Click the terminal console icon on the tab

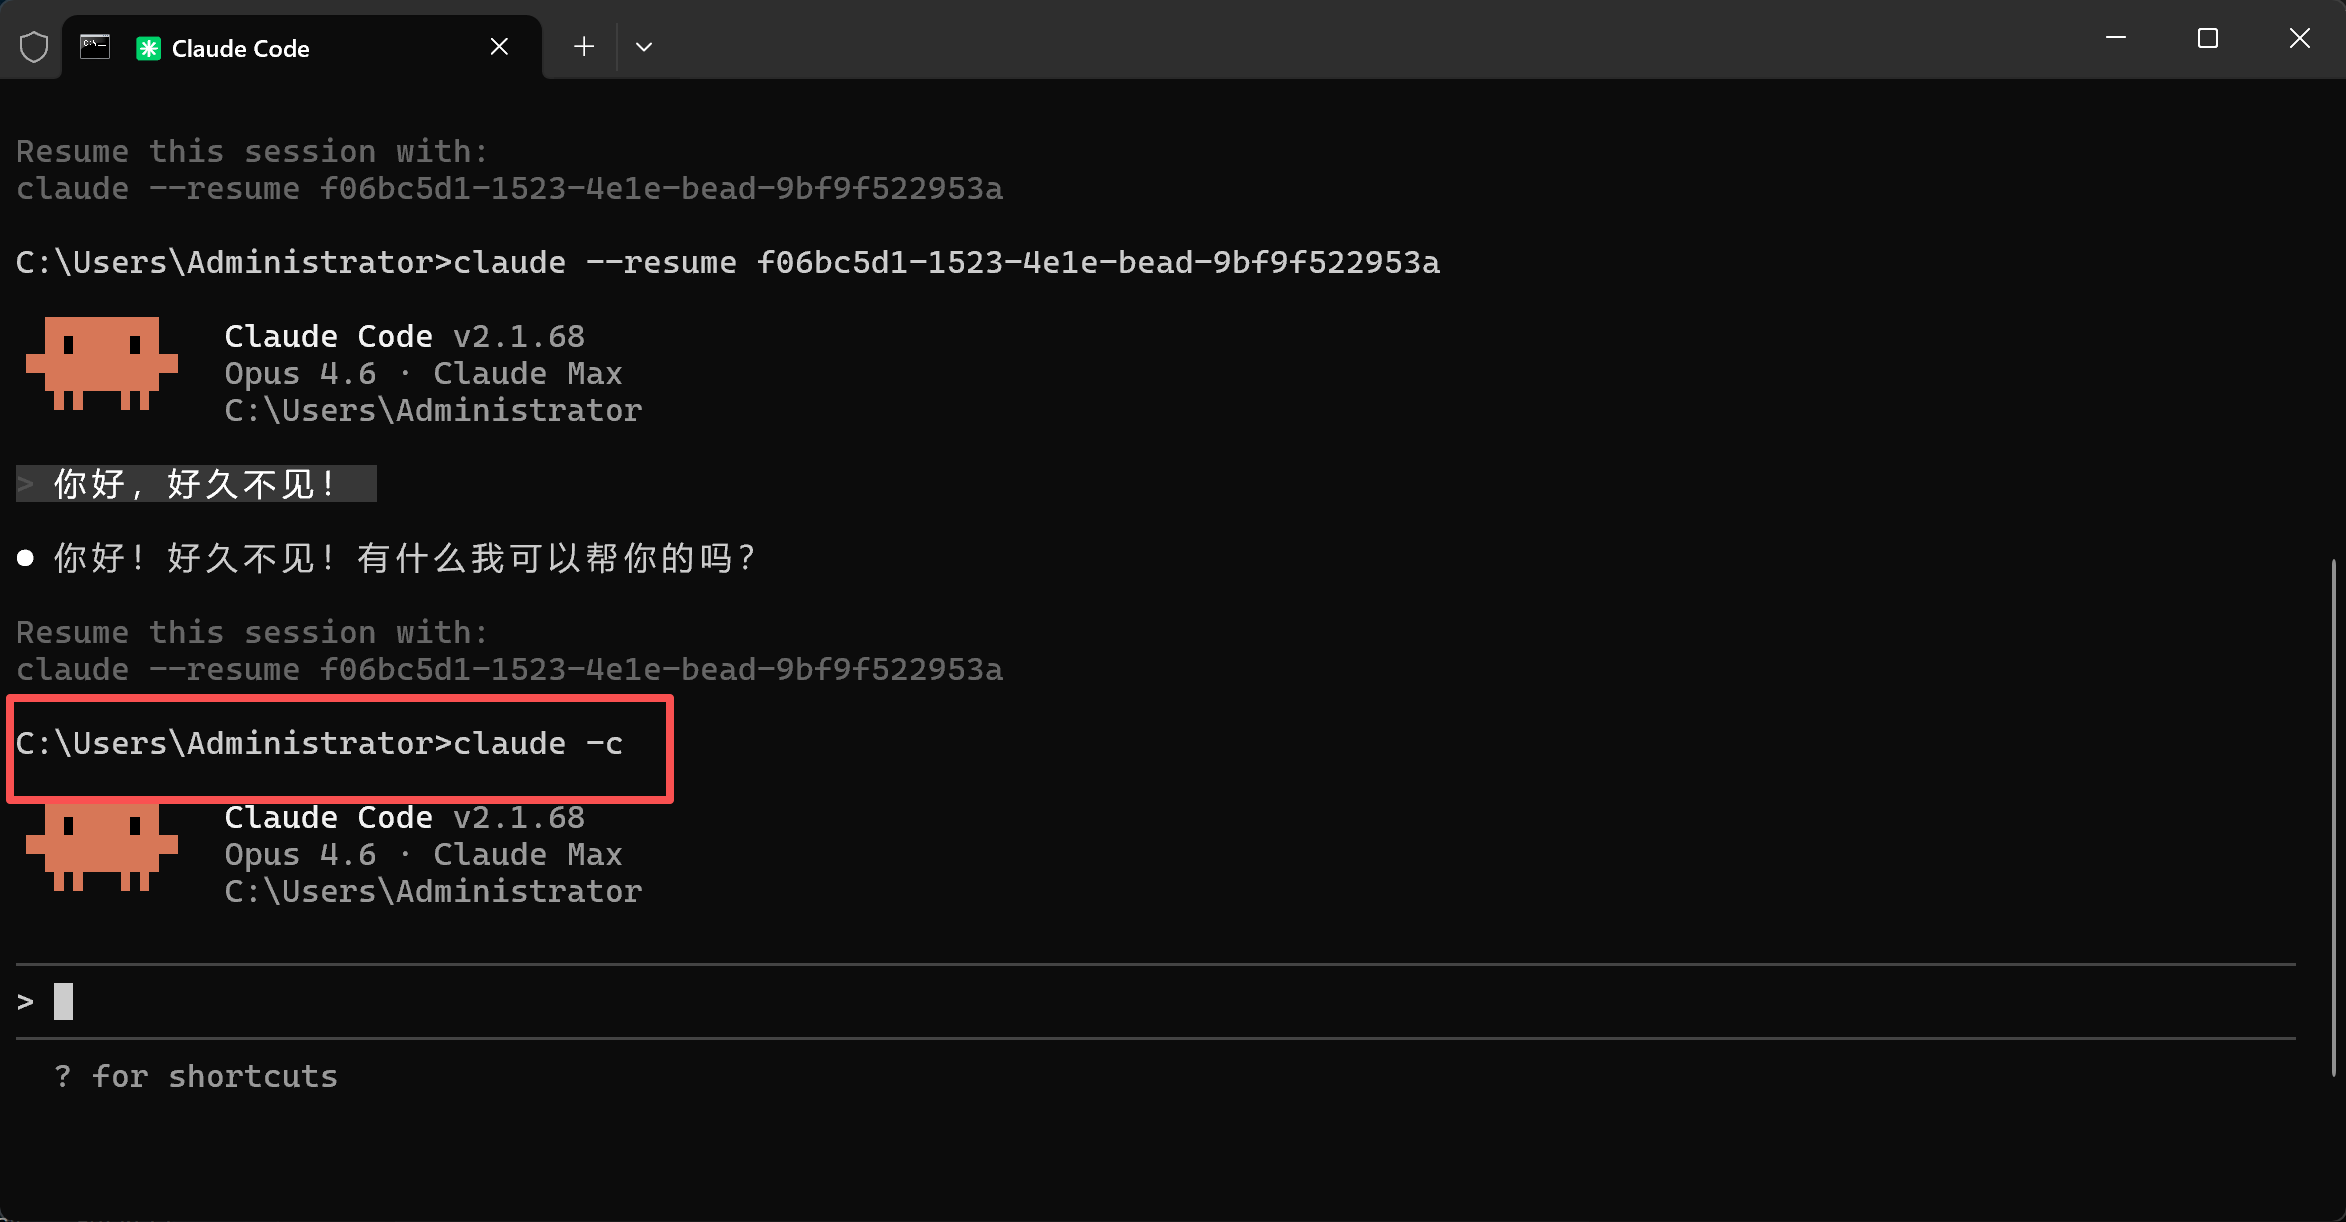pos(95,47)
